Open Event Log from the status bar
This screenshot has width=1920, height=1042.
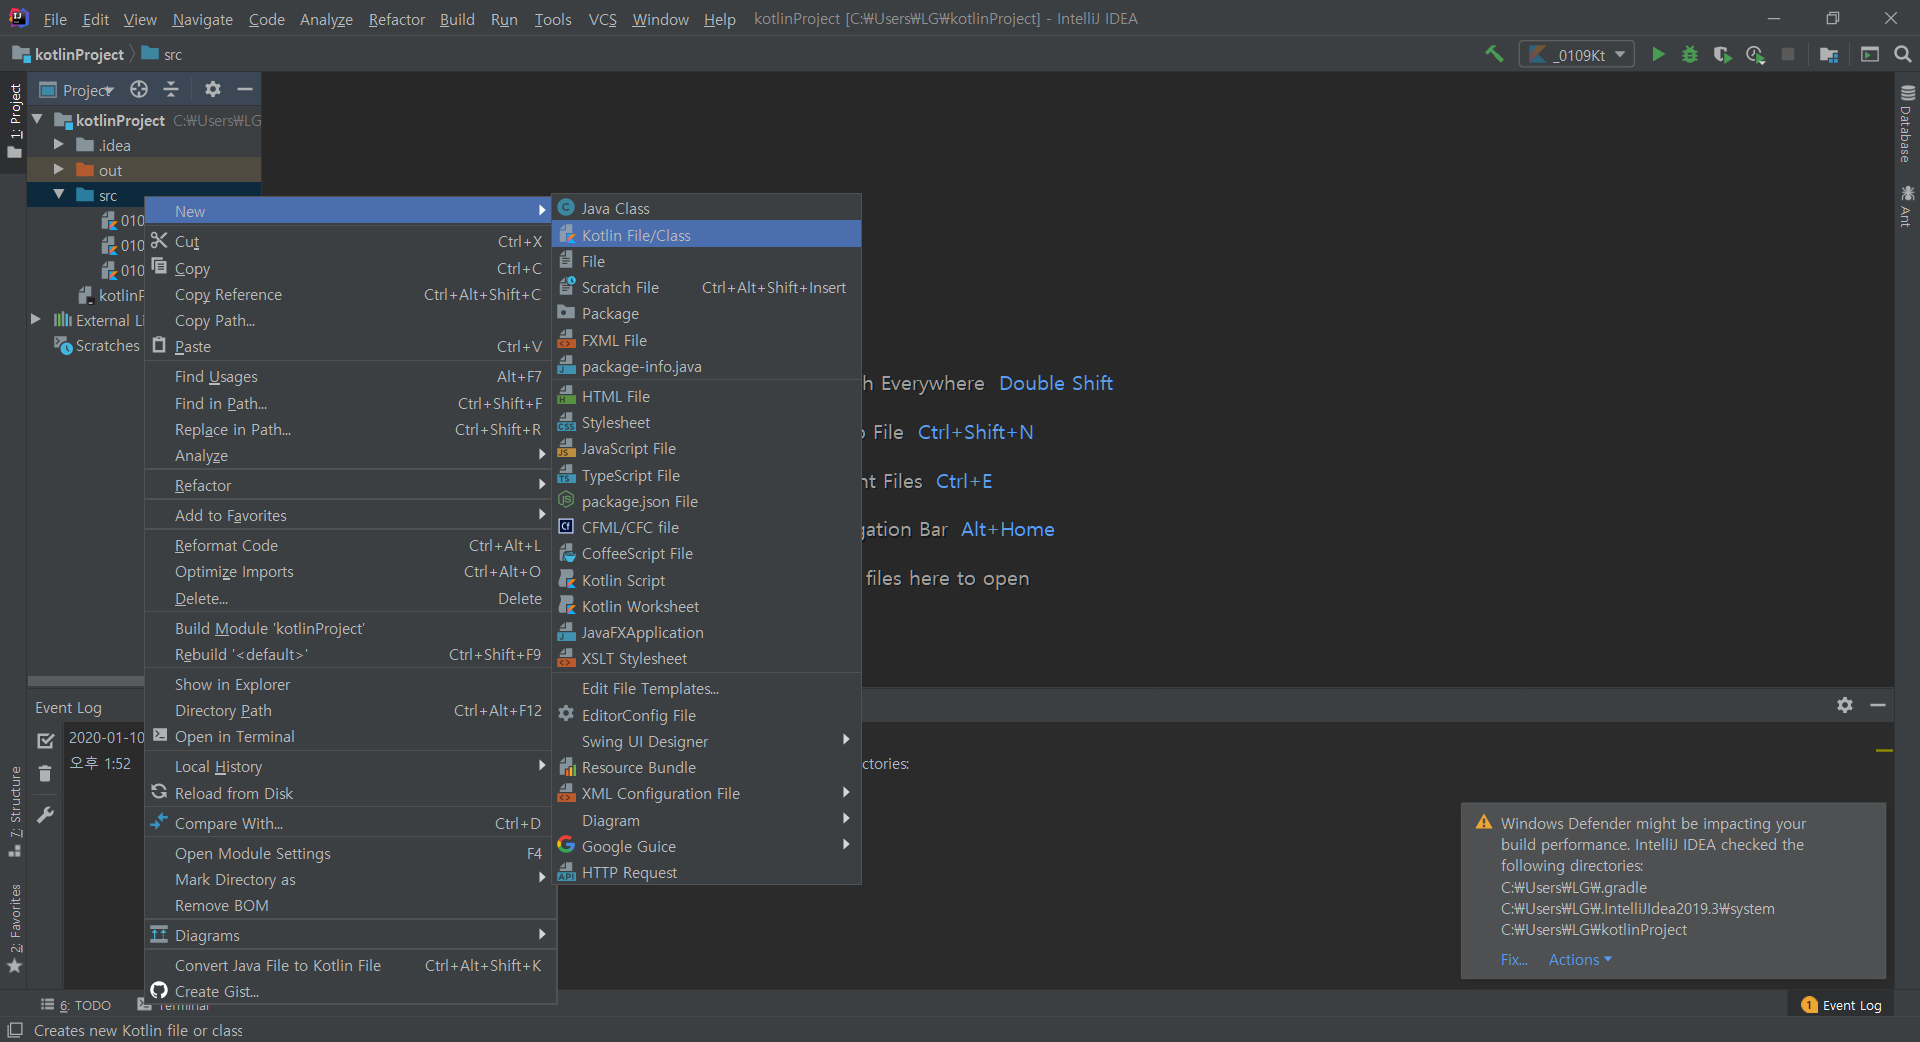click(1841, 1005)
